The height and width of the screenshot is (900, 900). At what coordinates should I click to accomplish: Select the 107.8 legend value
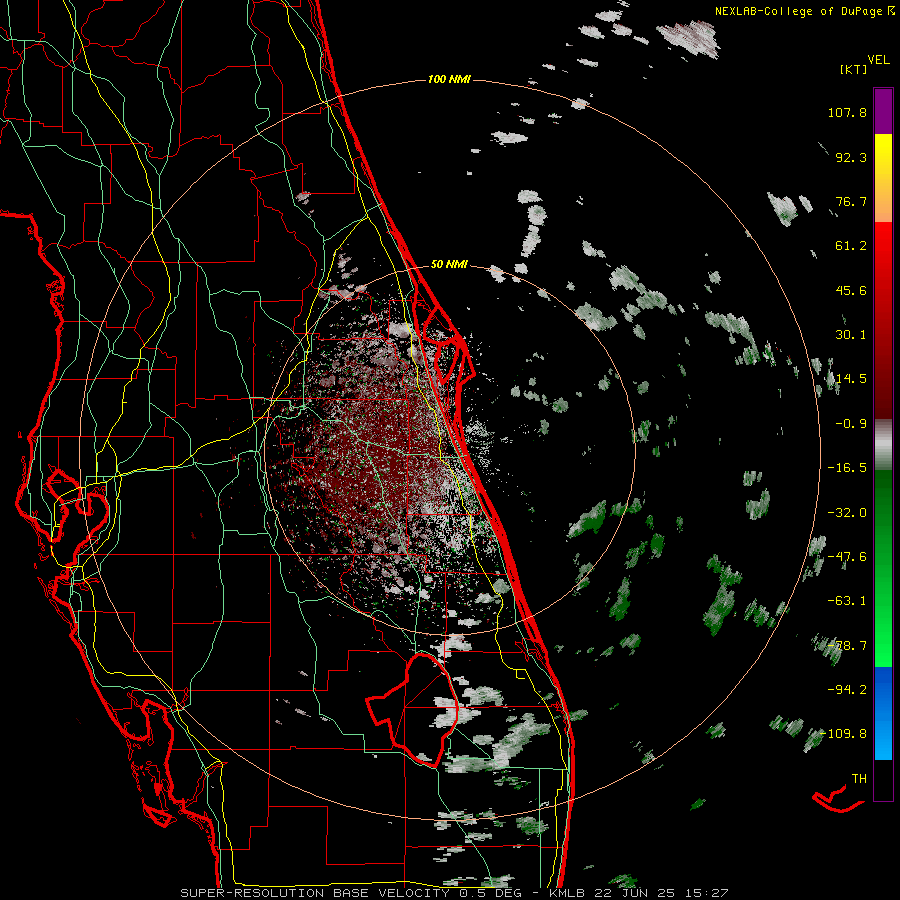coord(847,112)
